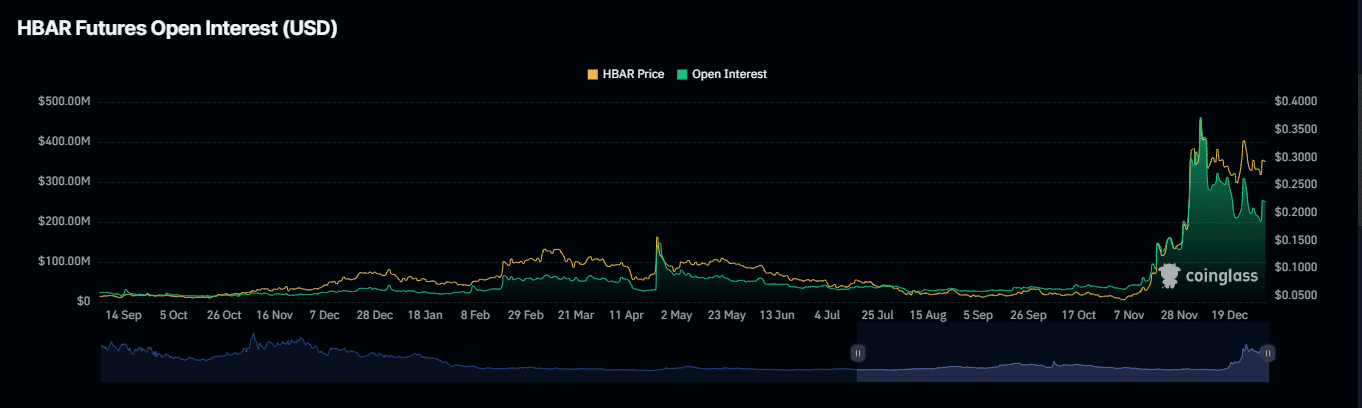Click the highlighted selected range in navigator
1362x408 pixels.
[x=1060, y=360]
